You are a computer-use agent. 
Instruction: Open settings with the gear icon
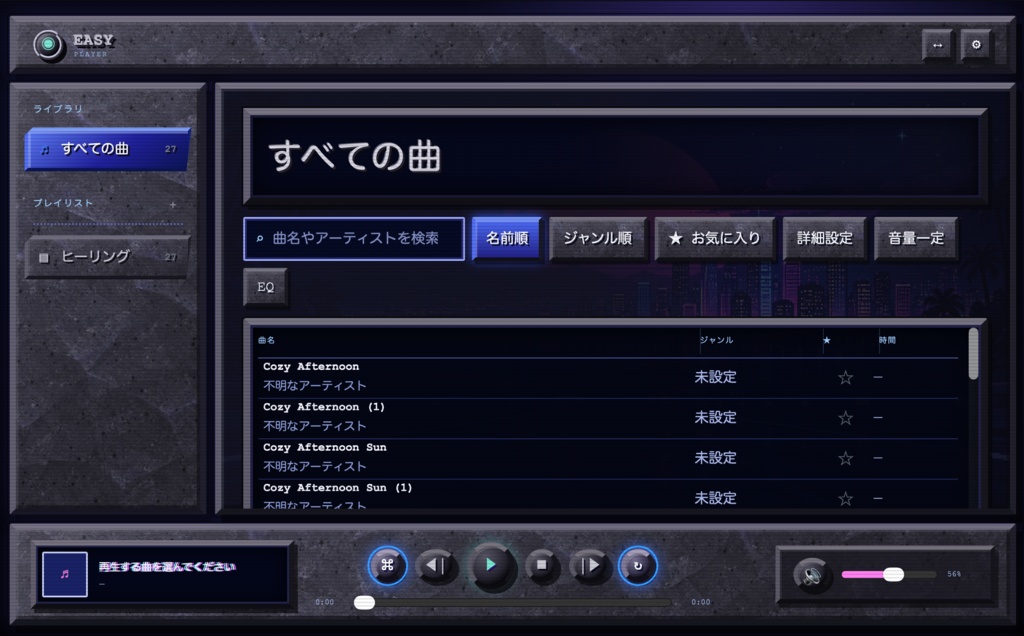click(976, 45)
